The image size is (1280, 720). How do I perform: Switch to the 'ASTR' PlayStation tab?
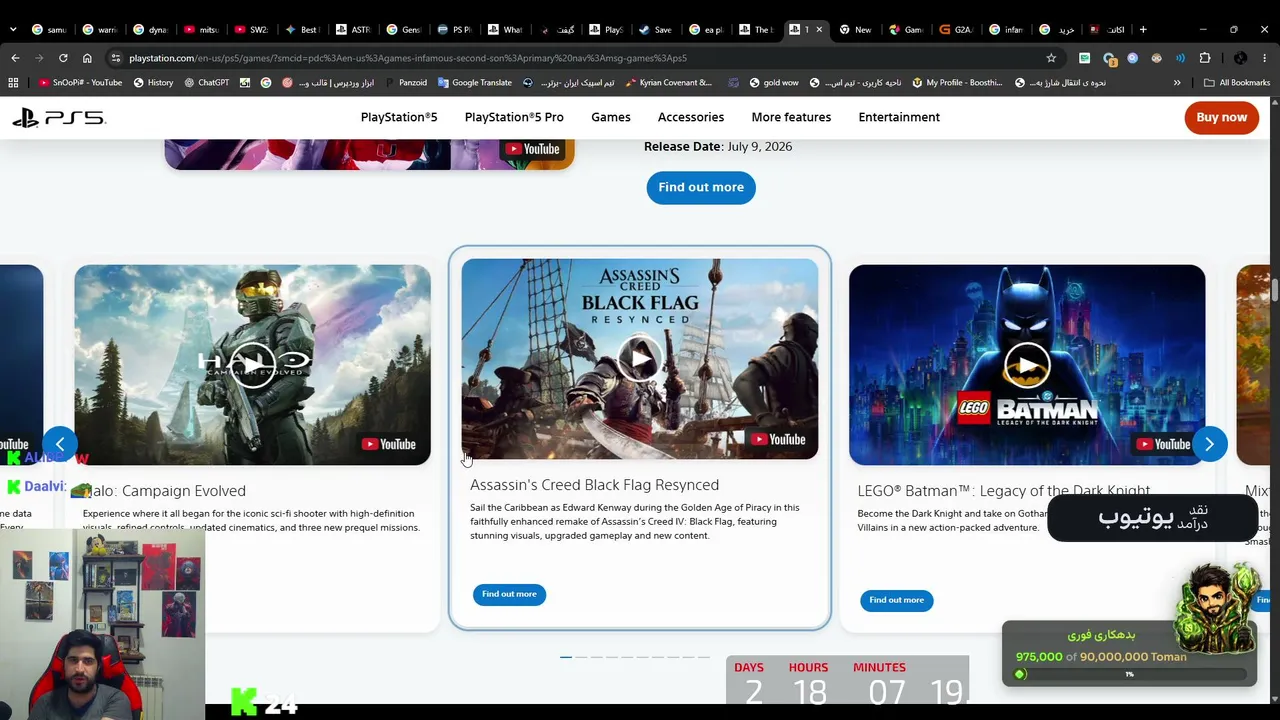tap(353, 29)
